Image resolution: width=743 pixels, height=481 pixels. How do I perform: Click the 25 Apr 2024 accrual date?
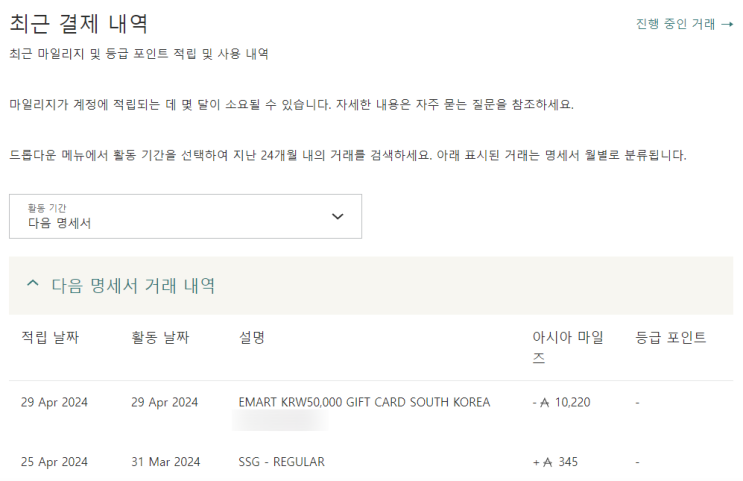tap(54, 462)
